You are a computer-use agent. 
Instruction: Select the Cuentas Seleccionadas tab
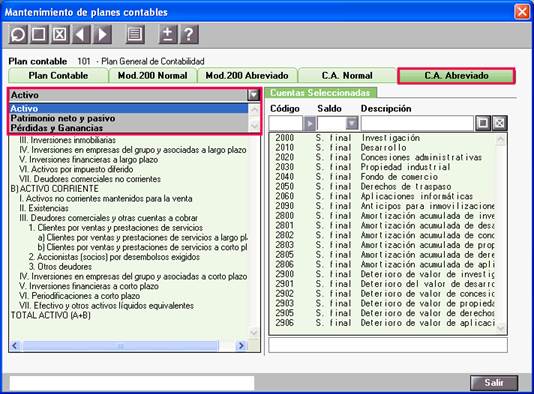pos(320,93)
